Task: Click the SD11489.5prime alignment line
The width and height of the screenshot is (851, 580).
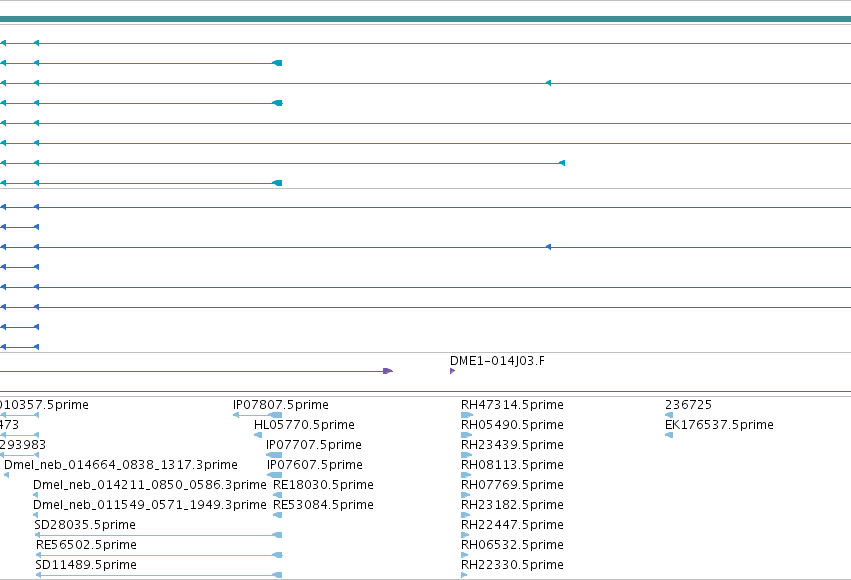Action: pyautogui.click(x=158, y=575)
